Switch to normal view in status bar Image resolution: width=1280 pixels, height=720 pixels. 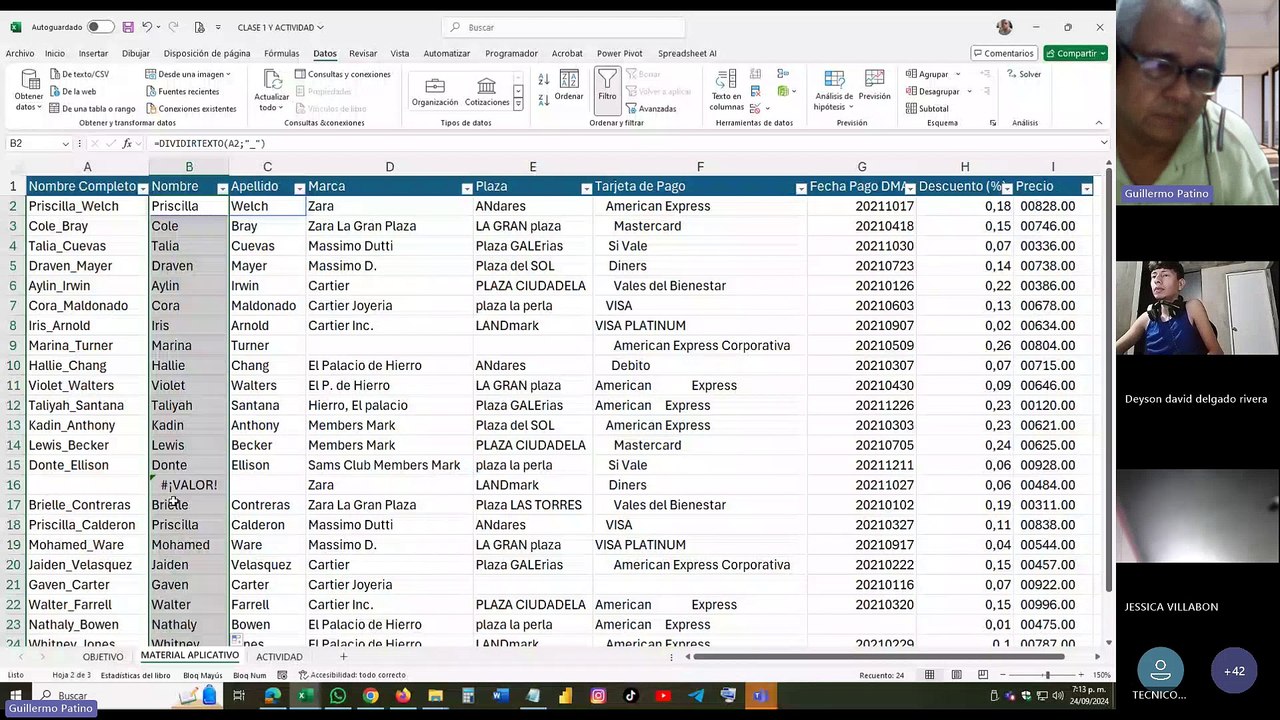[x=929, y=675]
